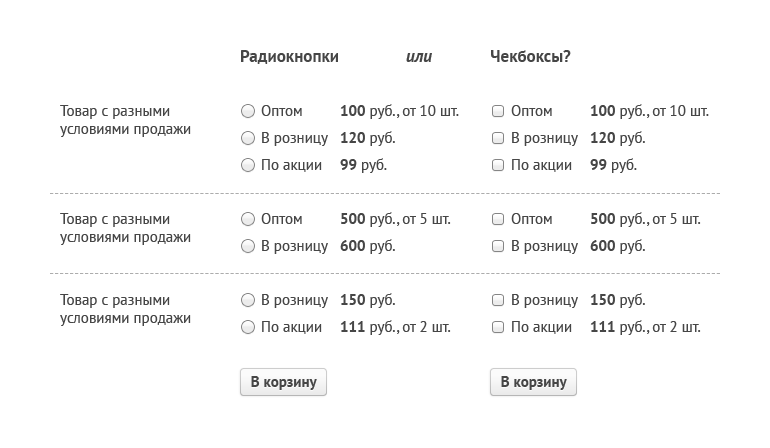Image resolution: width=770 pixels, height=448 pixels.
Task: Tick the В розницу 120 руб. checkbox
Action: (498, 138)
